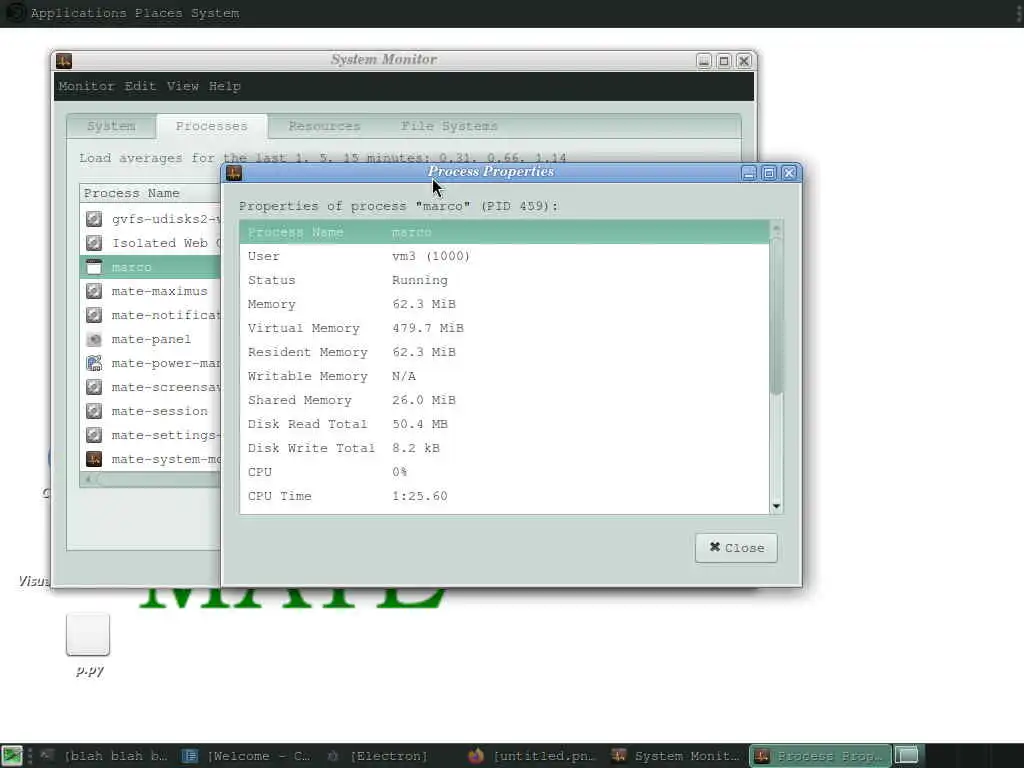
Task: Click the Process Properties title bar app icon
Action: point(234,172)
